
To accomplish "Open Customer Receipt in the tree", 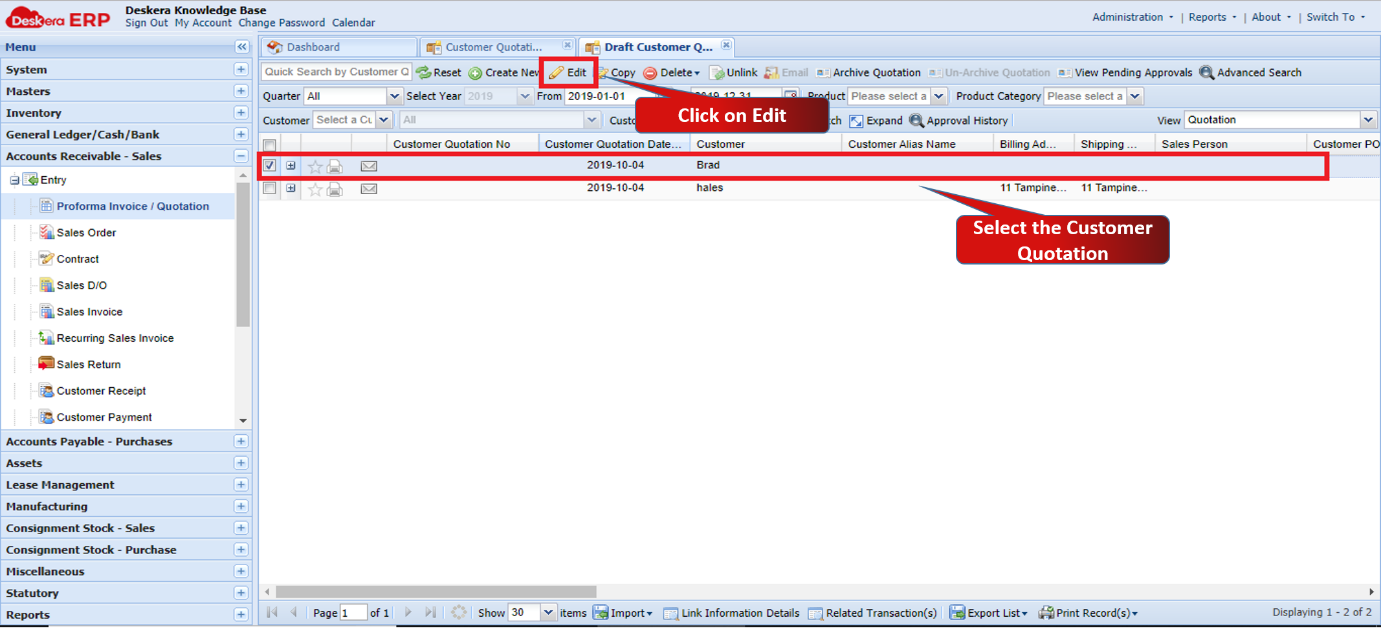I will [101, 391].
